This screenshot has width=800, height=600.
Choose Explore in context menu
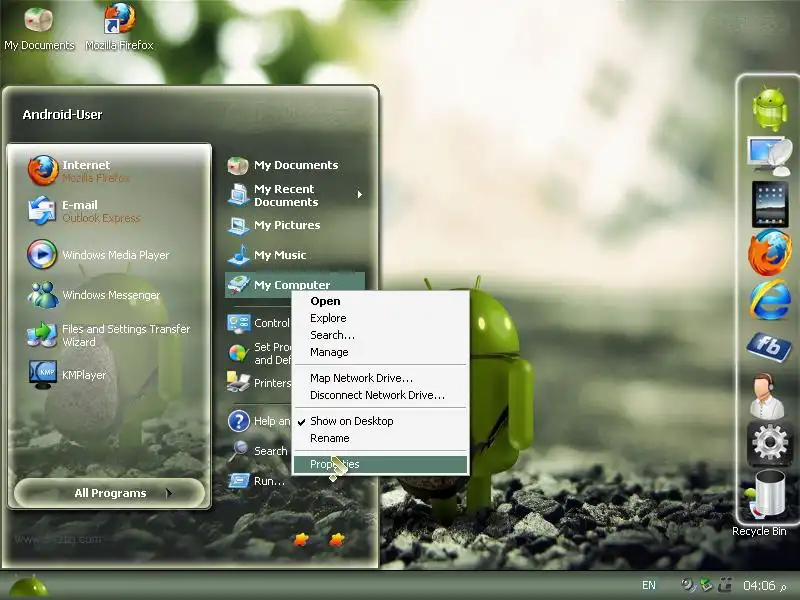381,318
